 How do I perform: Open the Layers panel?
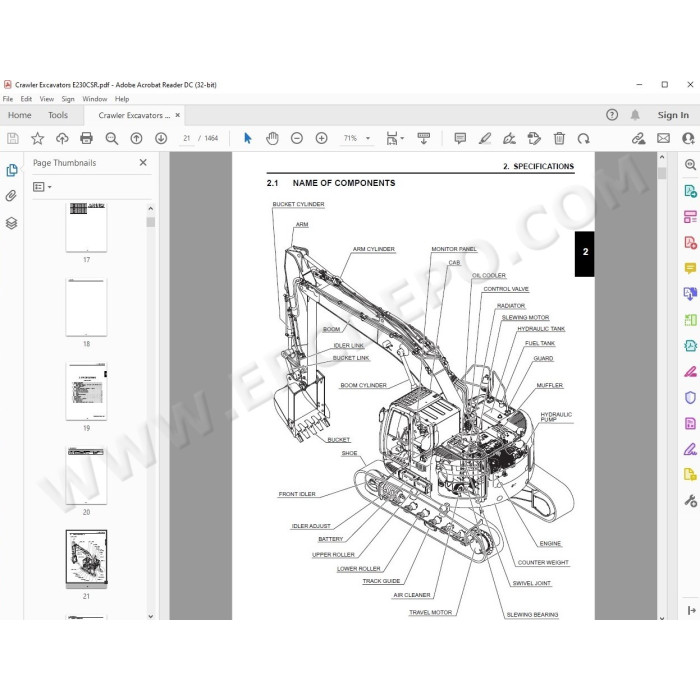coord(11,223)
